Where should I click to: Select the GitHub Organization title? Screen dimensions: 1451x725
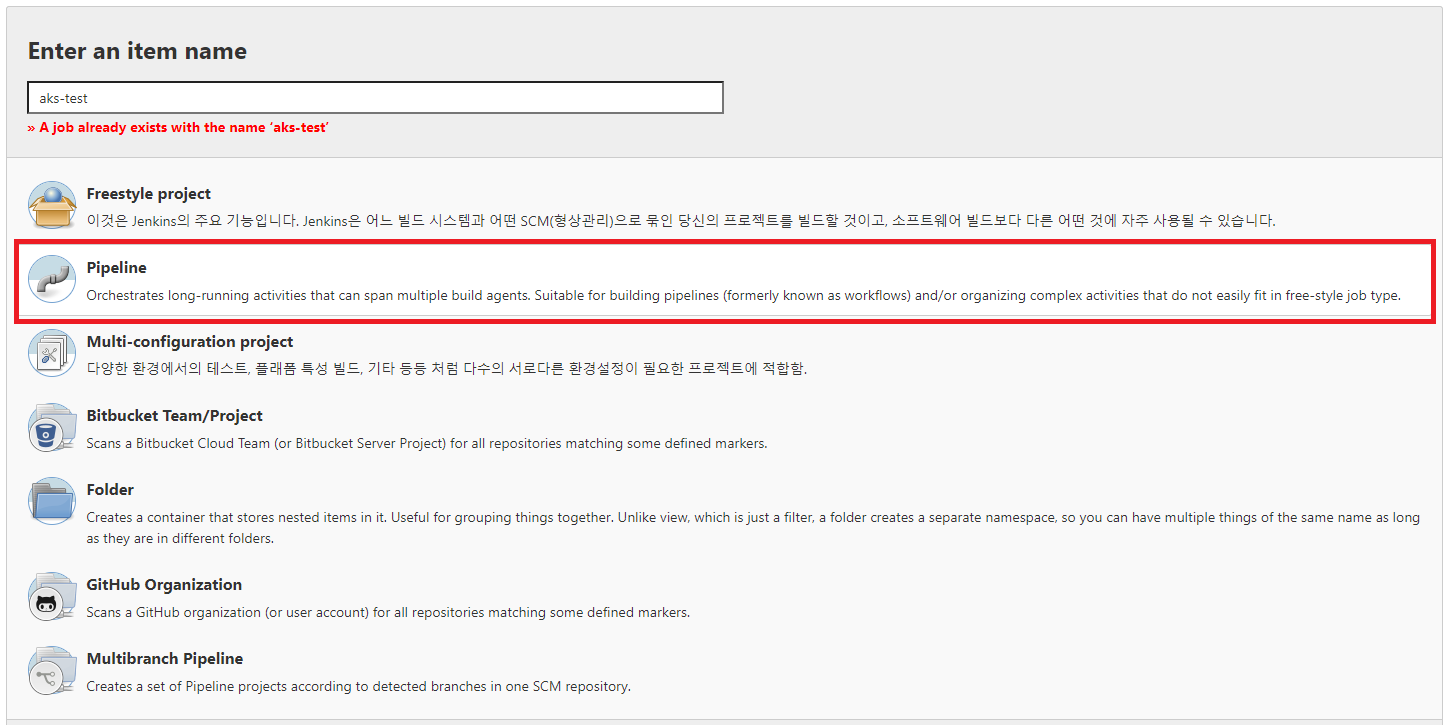(x=164, y=585)
